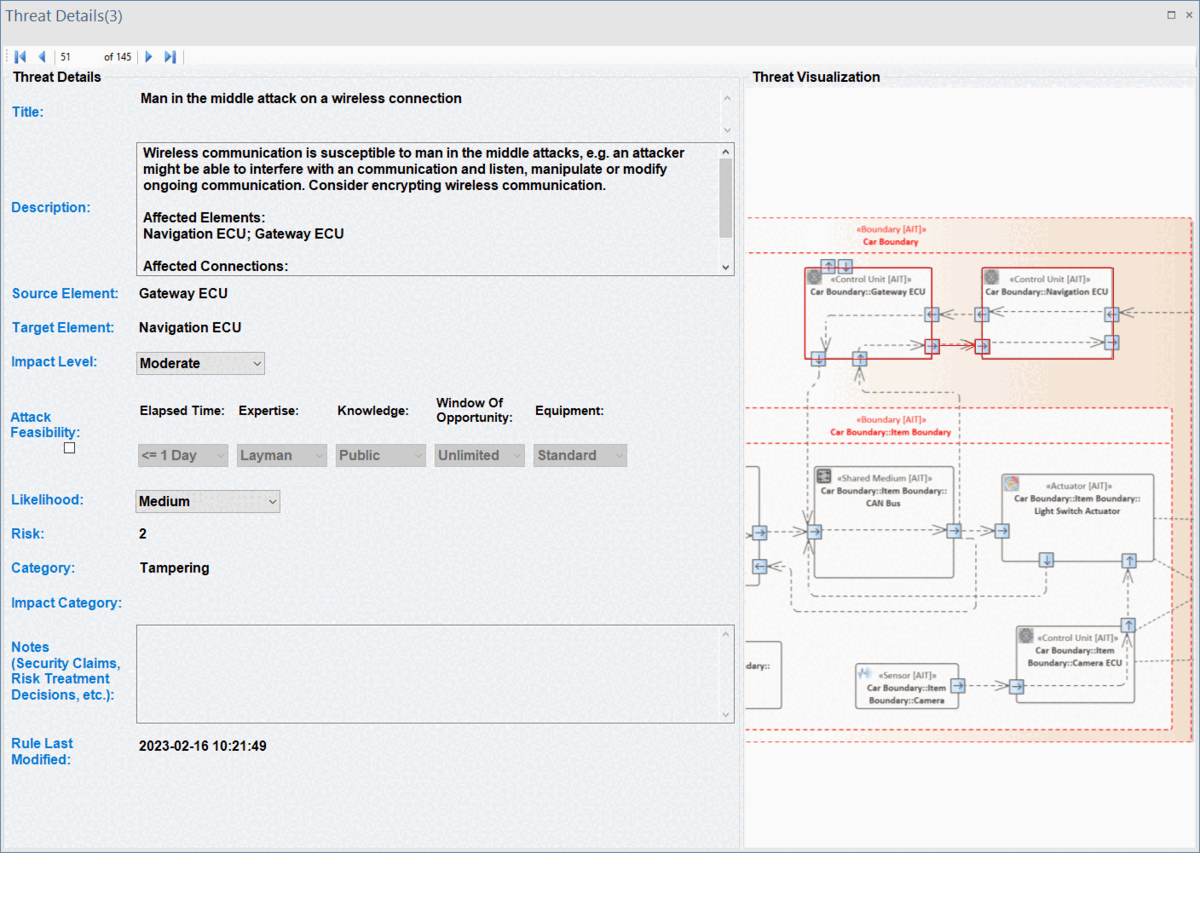Image resolution: width=1200 pixels, height=923 pixels.
Task: Open the Likelihood dropdown
Action: pos(208,501)
